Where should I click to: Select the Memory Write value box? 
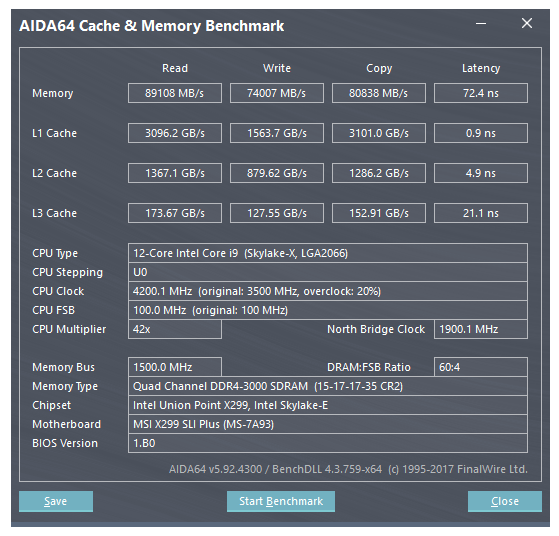(277, 93)
